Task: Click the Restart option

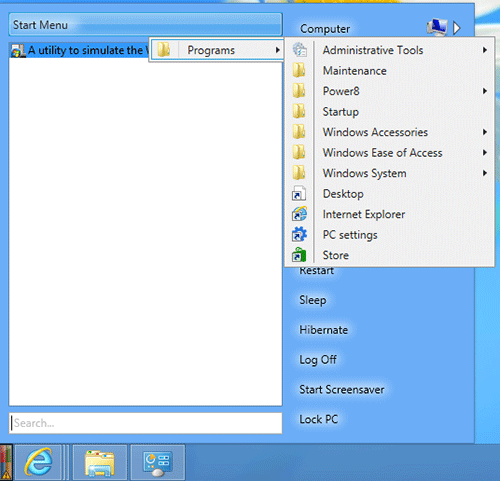Action: coord(316,271)
